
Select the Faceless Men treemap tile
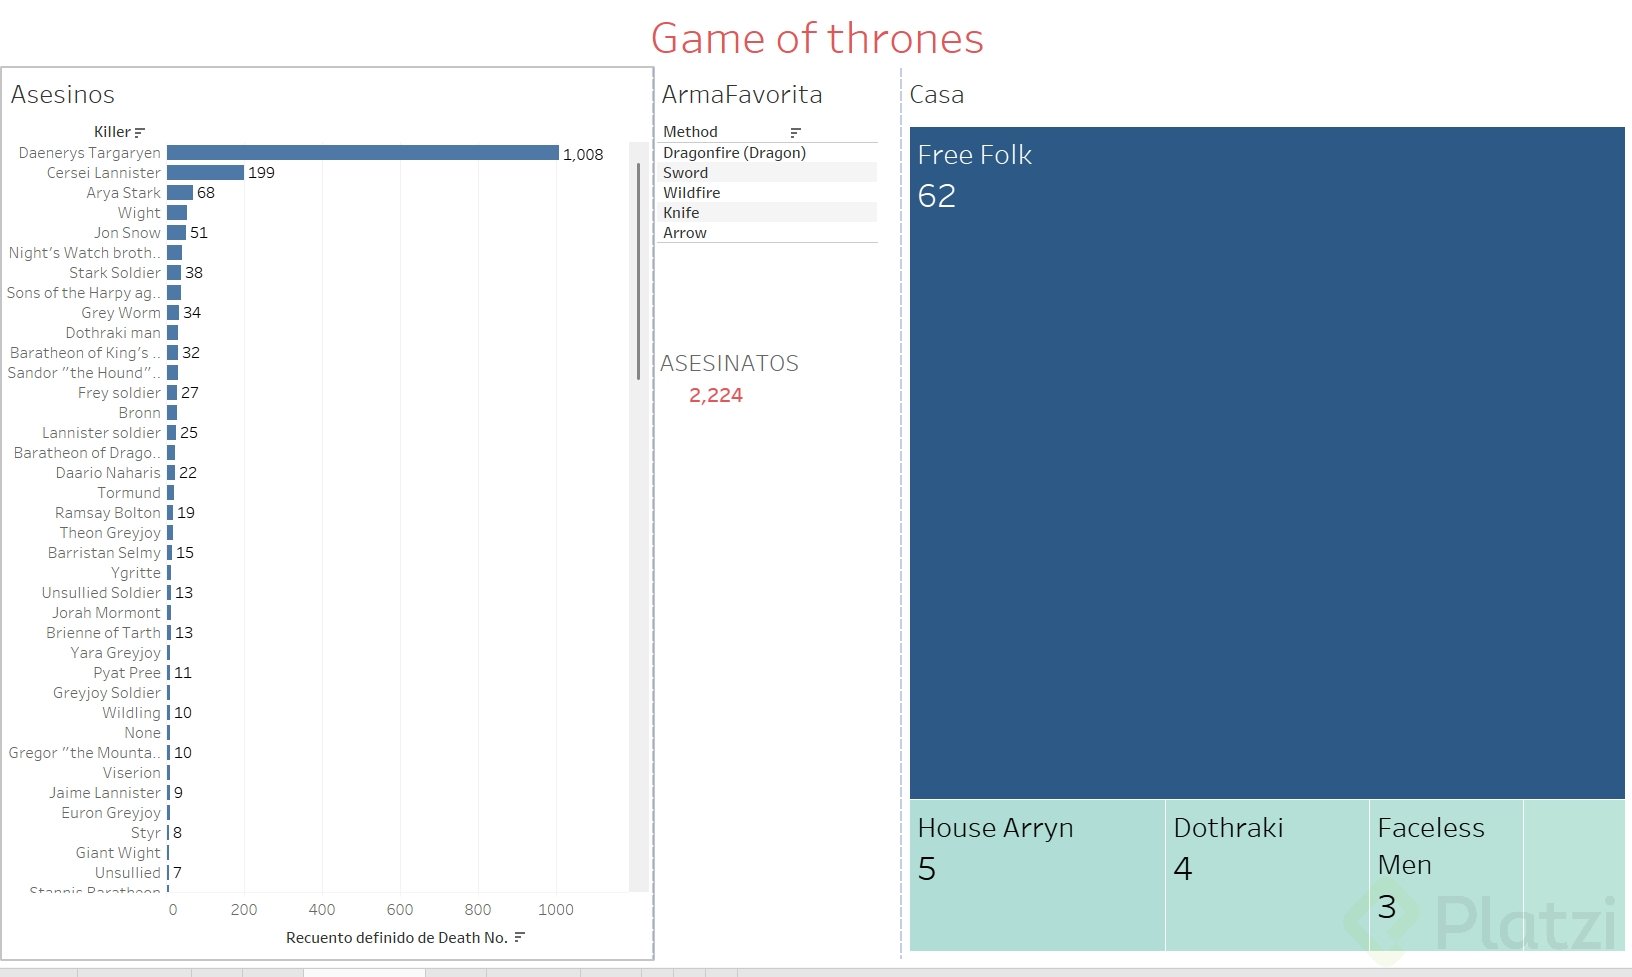(x=1444, y=874)
